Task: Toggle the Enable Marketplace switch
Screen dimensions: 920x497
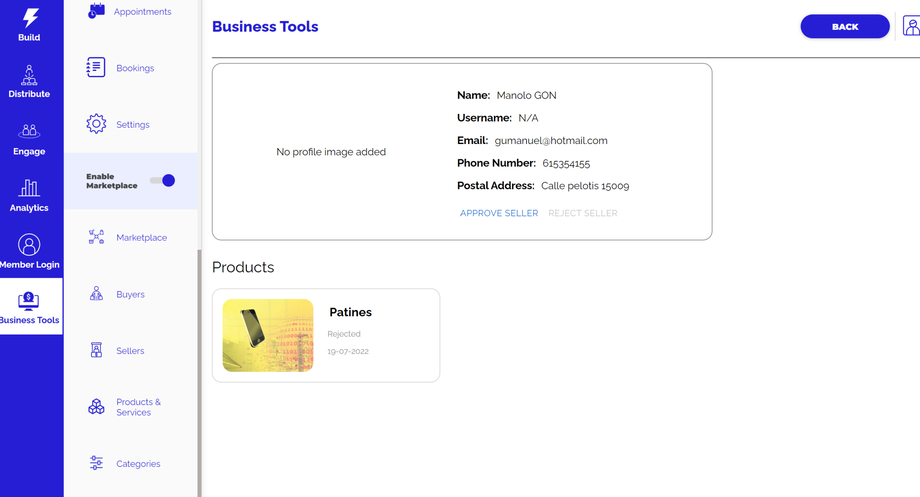Action: click(x=162, y=180)
